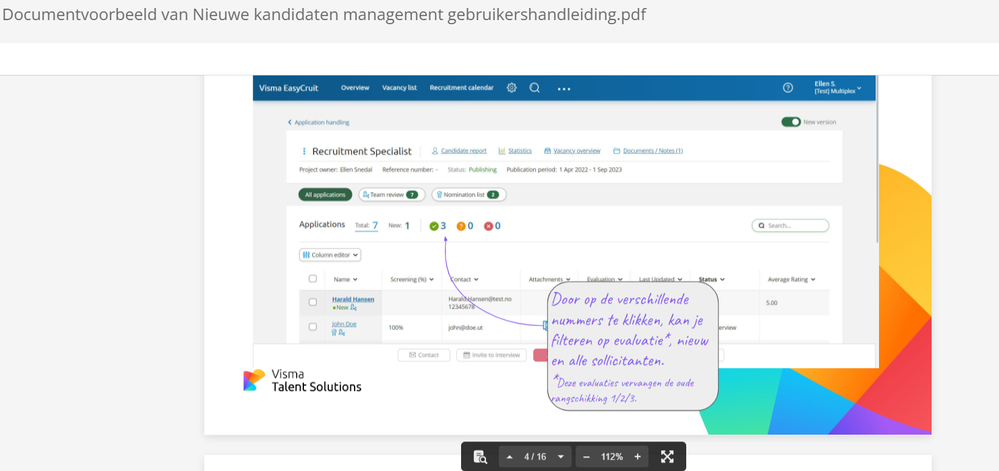This screenshot has width=999, height=471.
Task: Expand the Status column dropdown
Action: click(x=722, y=279)
